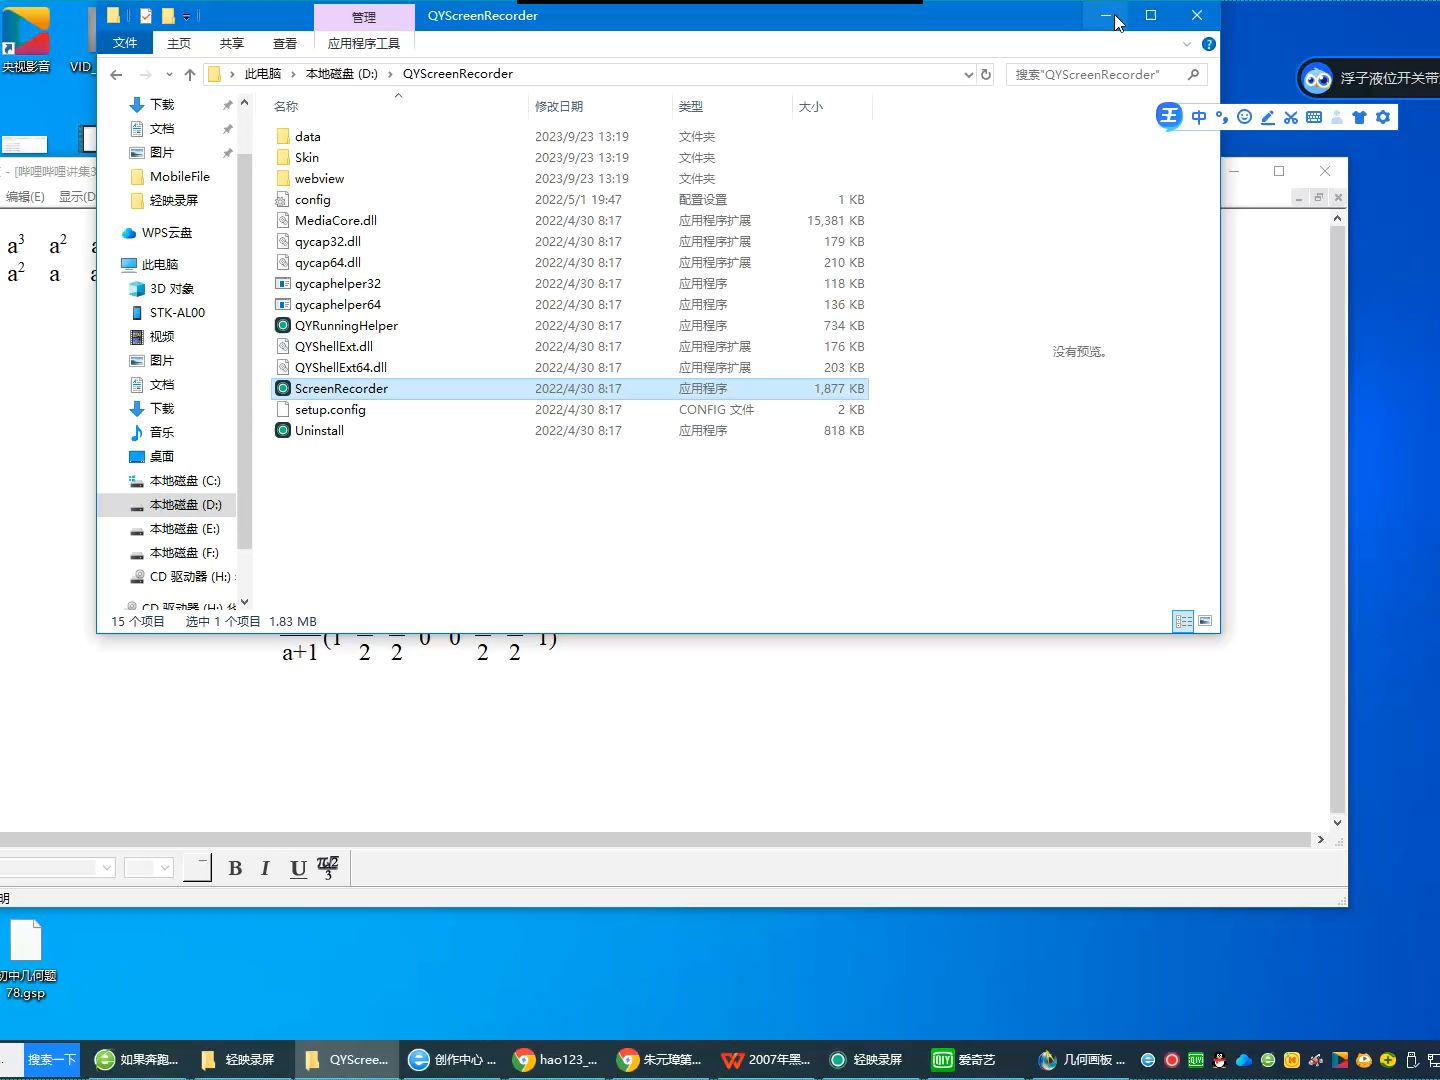1440x1080 pixels.
Task: Click the fraction format icon in editor
Action: pos(328,867)
